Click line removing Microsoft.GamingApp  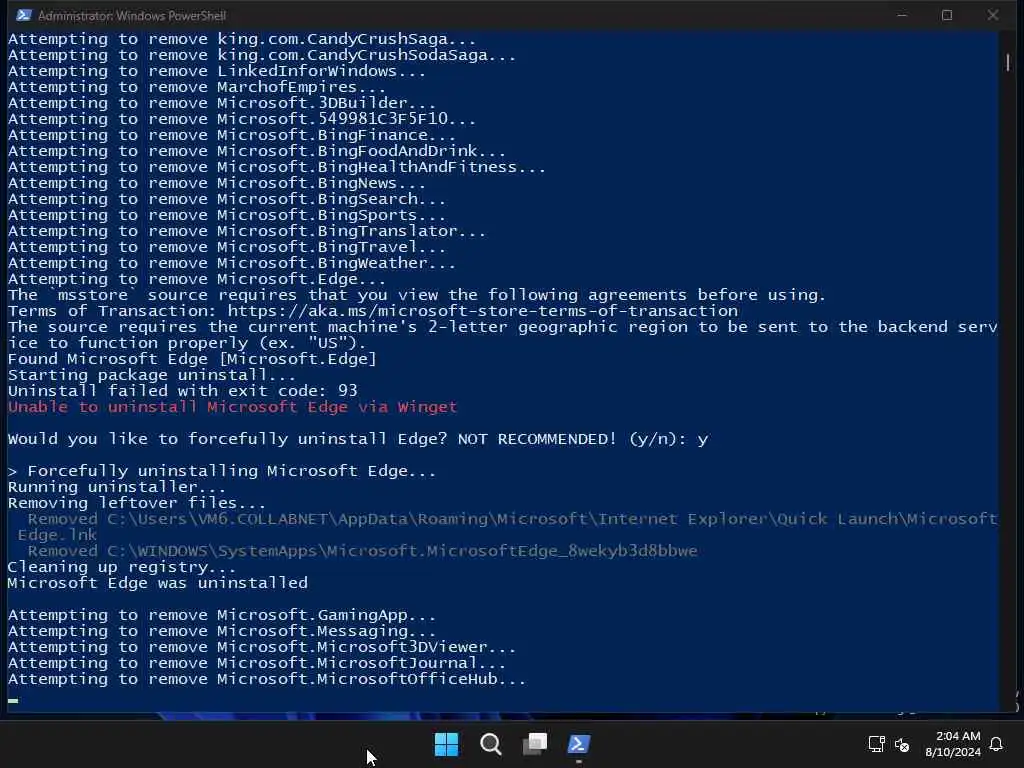[222, 615]
